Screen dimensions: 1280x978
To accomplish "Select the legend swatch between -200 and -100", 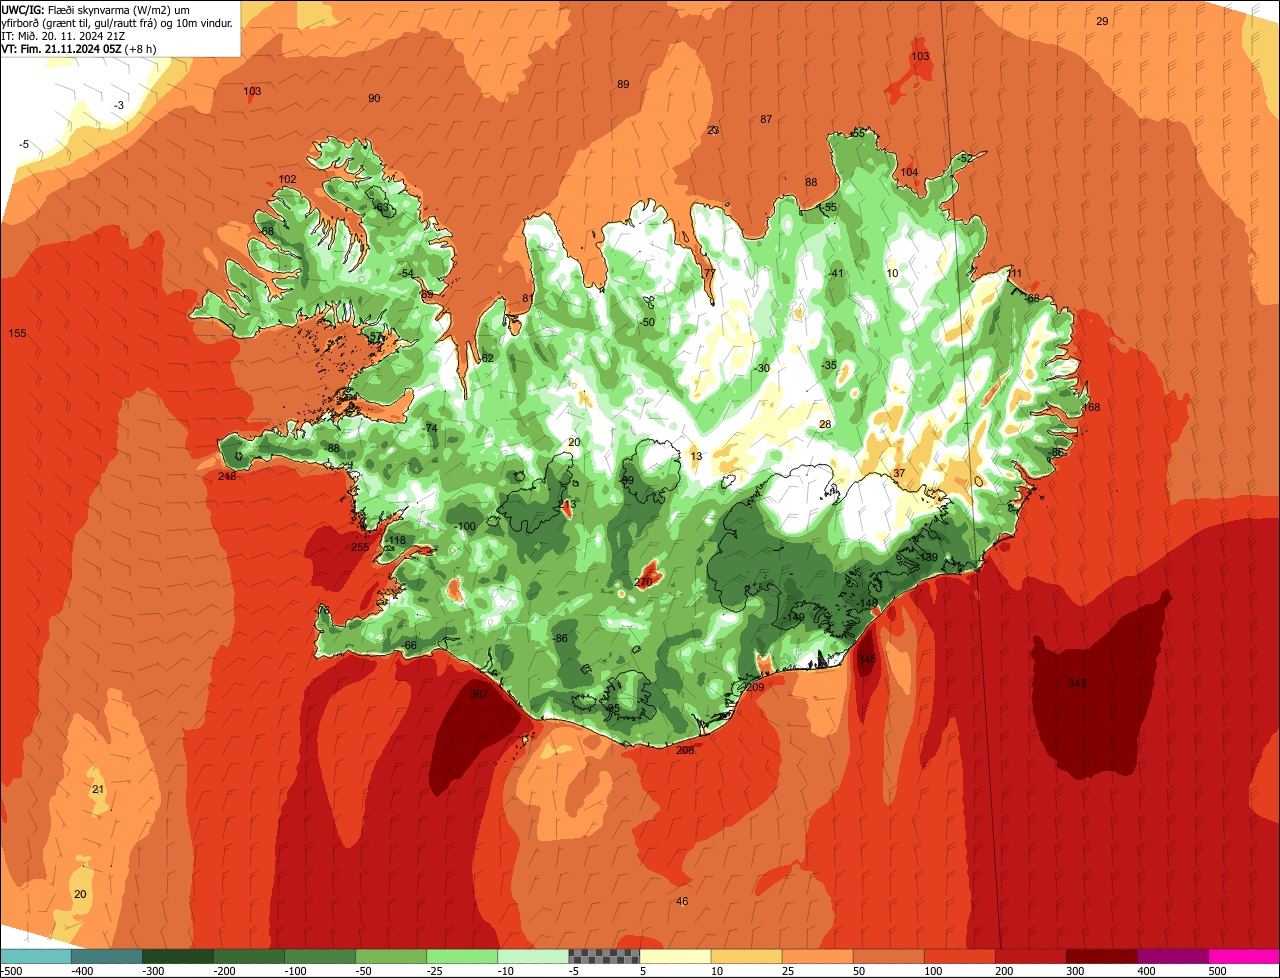I will tap(249, 956).
